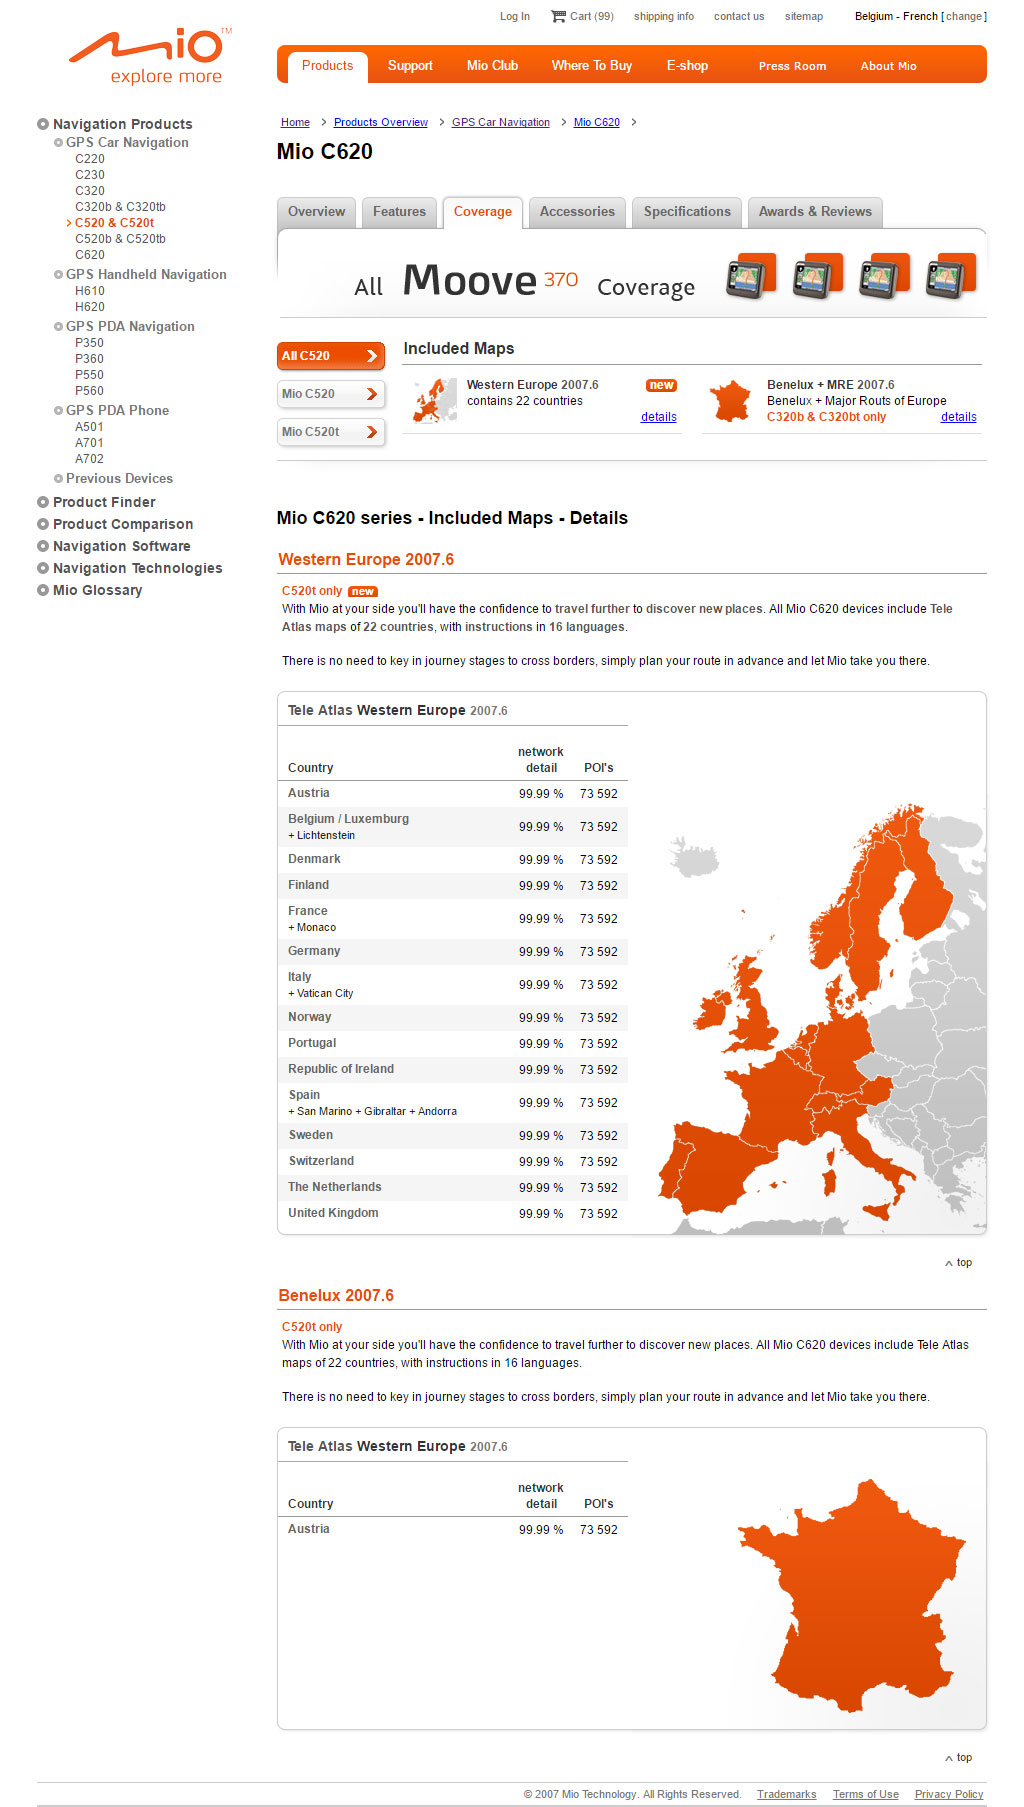Click the Home breadcrumb link
The width and height of the screenshot is (1024, 1807).
(295, 122)
